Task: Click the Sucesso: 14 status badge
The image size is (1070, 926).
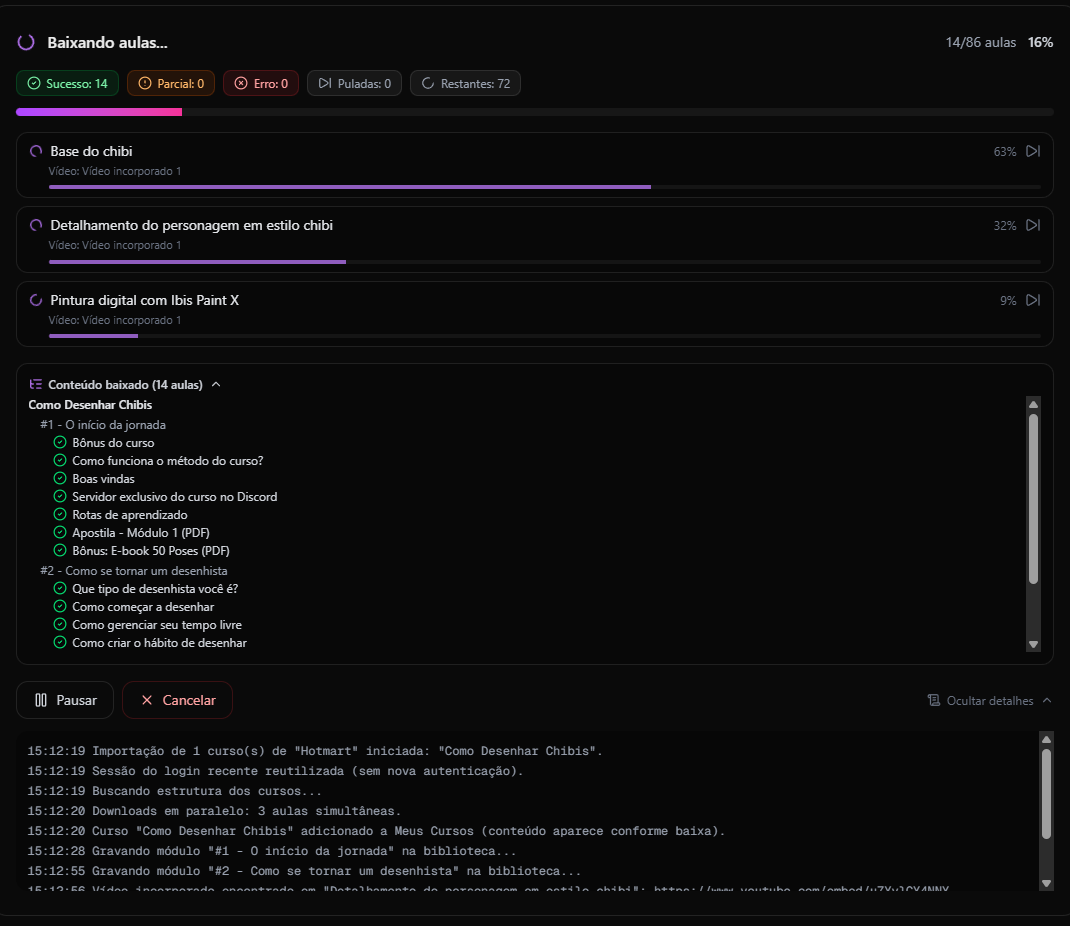Action: 68,83
